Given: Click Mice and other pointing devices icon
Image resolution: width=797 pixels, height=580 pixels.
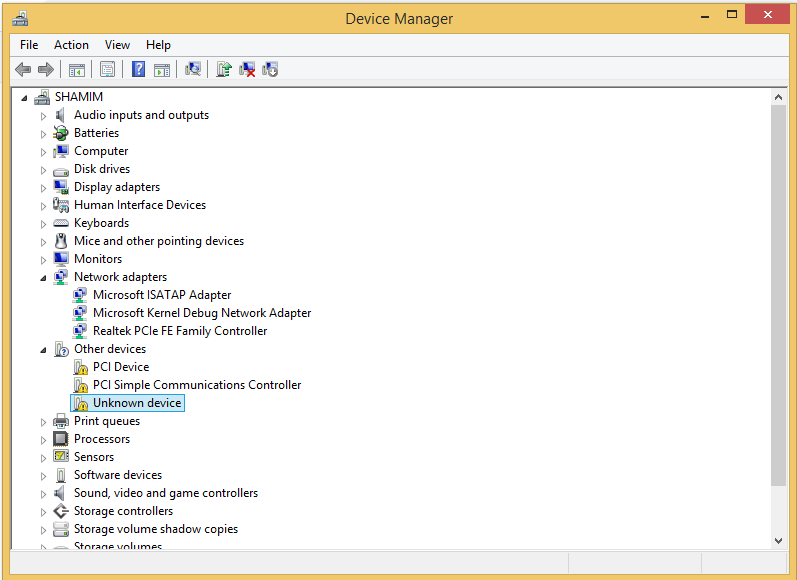Looking at the screenshot, I should pos(61,241).
